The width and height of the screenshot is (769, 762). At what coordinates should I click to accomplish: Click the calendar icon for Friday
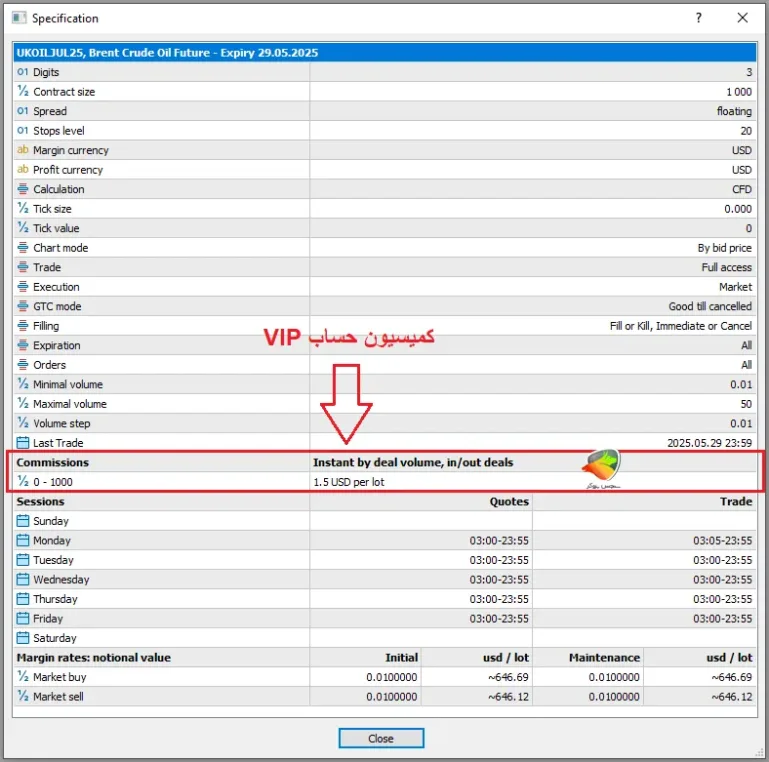click(x=23, y=618)
